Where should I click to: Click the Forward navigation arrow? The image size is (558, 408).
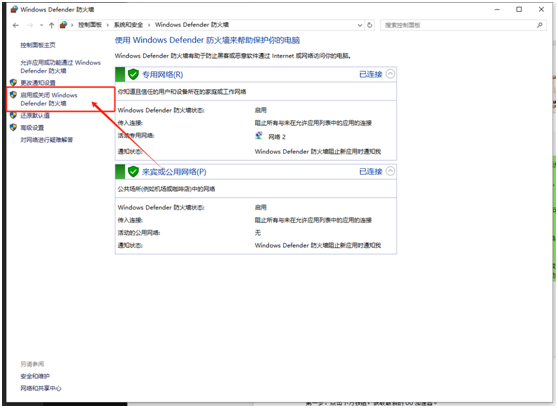click(30, 25)
